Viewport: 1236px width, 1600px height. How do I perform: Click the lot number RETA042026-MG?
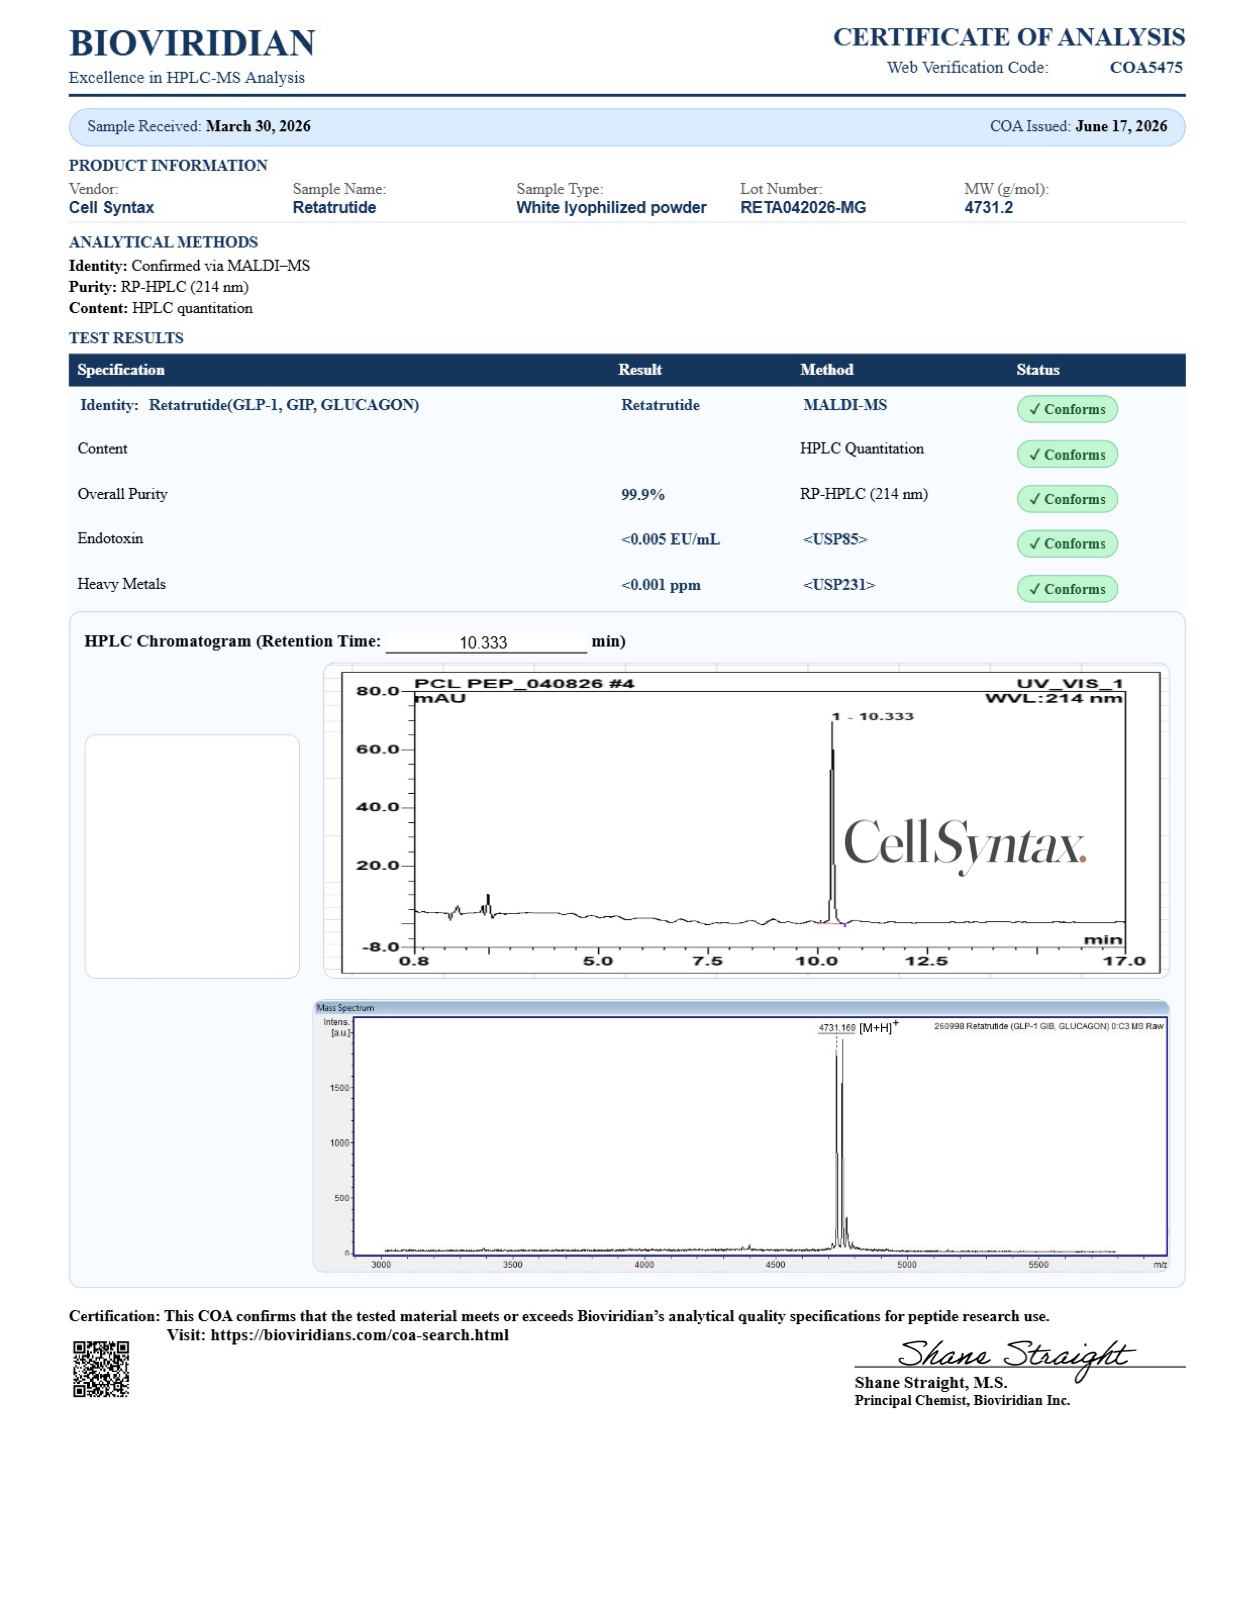pyautogui.click(x=803, y=208)
